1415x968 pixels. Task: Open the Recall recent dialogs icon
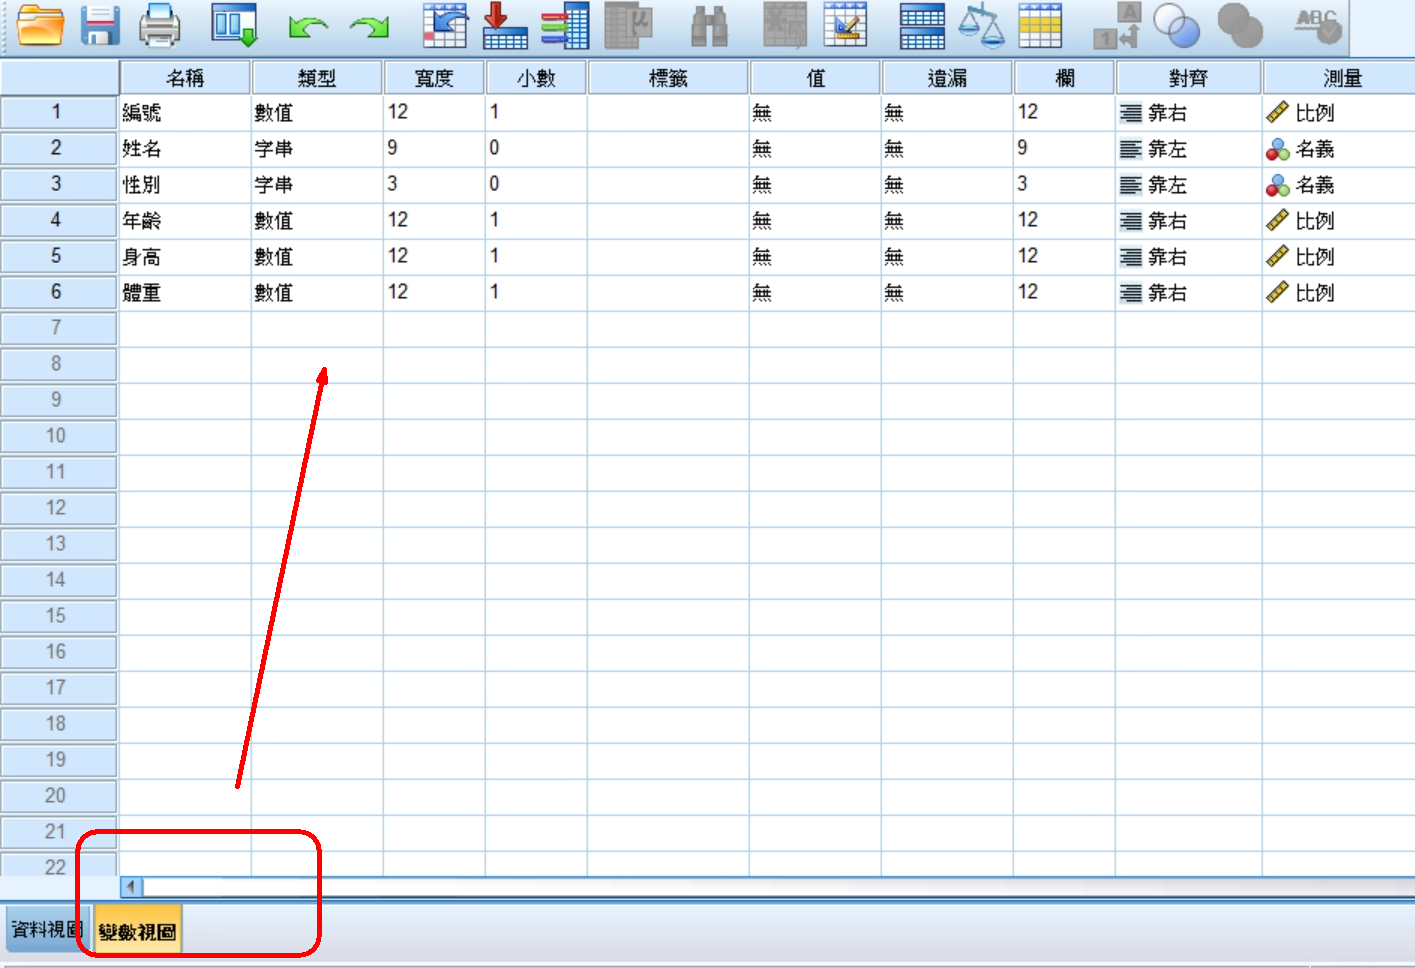click(x=234, y=25)
